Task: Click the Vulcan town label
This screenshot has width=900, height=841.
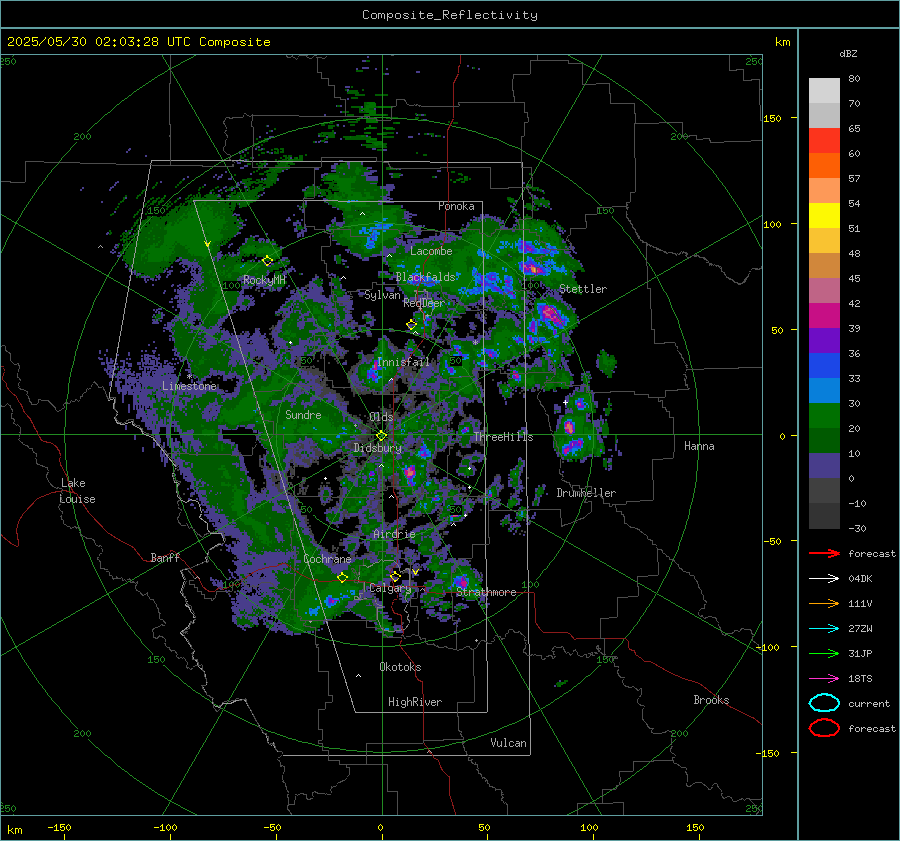Action: [x=509, y=743]
